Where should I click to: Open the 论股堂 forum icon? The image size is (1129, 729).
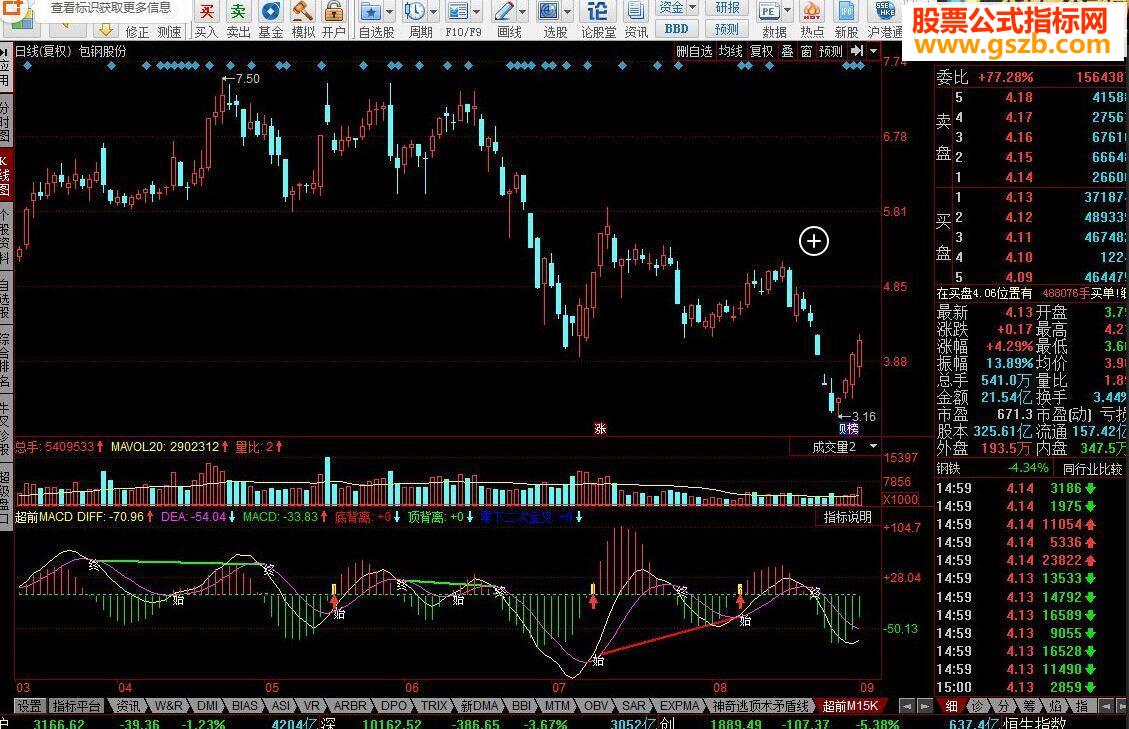597,12
